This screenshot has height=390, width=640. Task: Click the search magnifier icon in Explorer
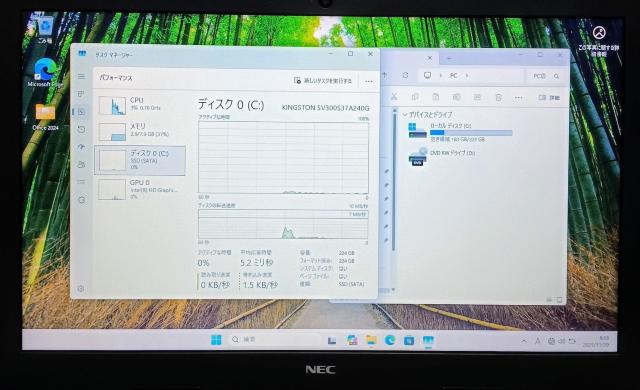coord(556,76)
